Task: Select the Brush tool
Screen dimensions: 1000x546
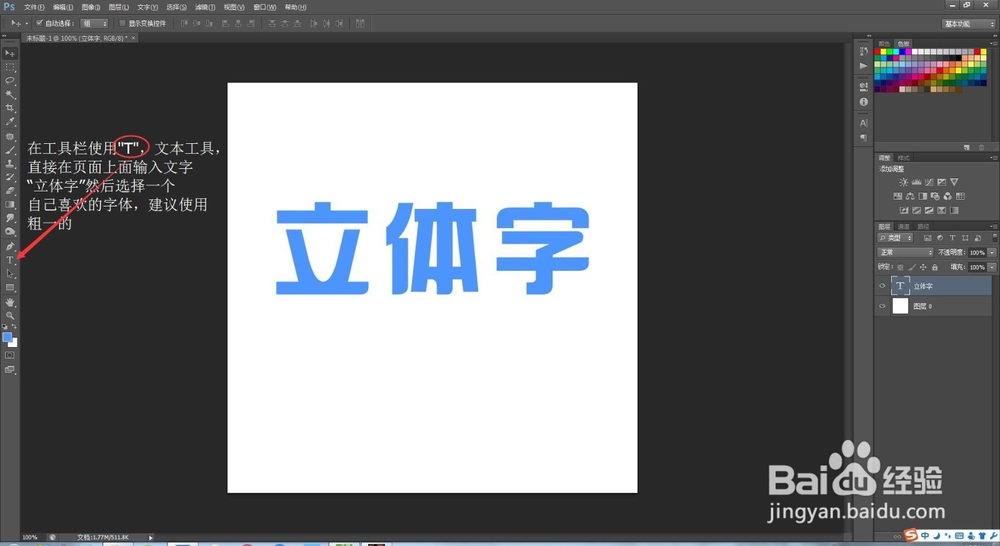Action: (10, 150)
